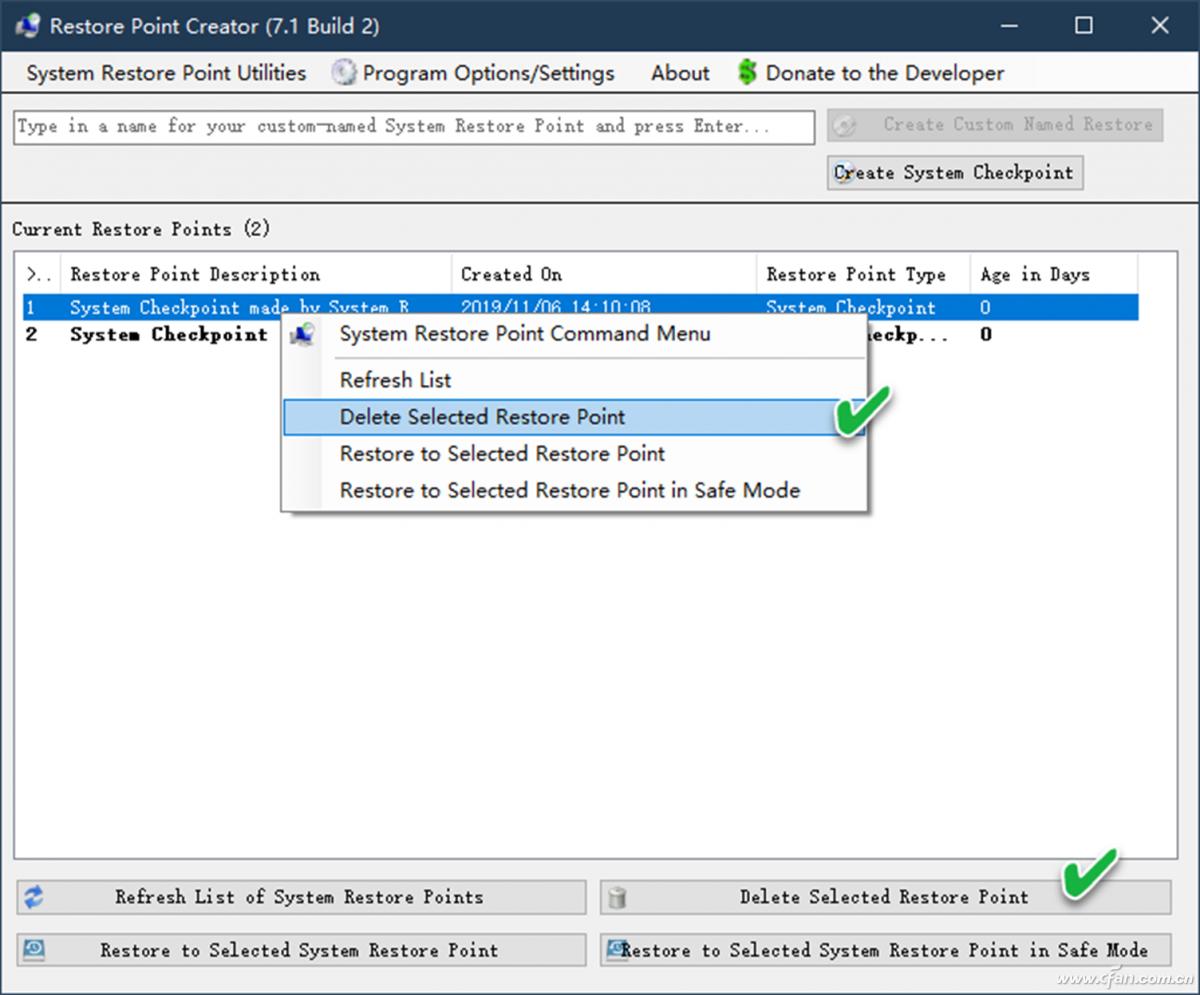This screenshot has height=995, width=1200.
Task: Click the Safe Mode restore button icon
Action: click(x=617, y=949)
